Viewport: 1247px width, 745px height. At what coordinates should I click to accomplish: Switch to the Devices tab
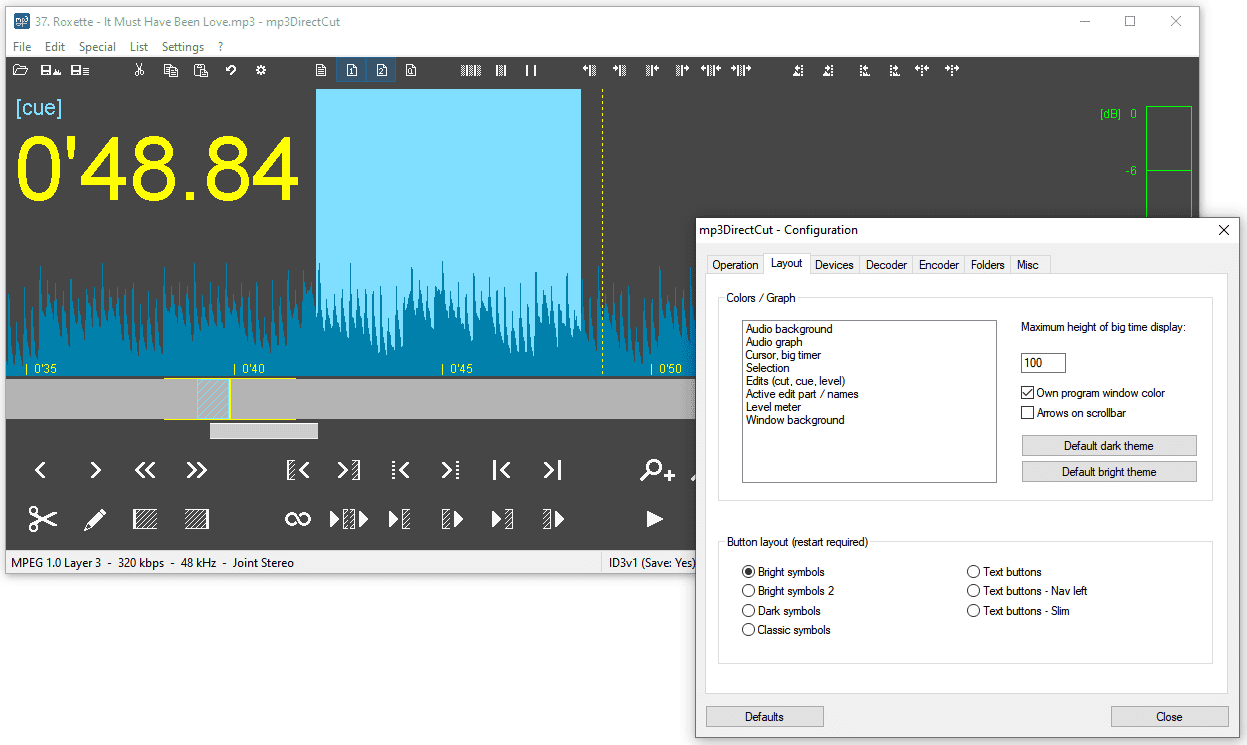tap(834, 265)
